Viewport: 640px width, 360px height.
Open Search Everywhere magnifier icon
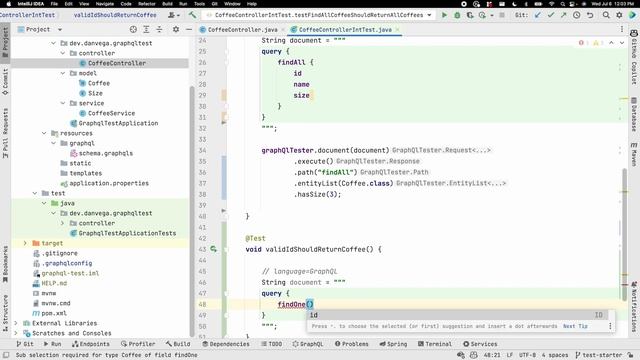(606, 15)
